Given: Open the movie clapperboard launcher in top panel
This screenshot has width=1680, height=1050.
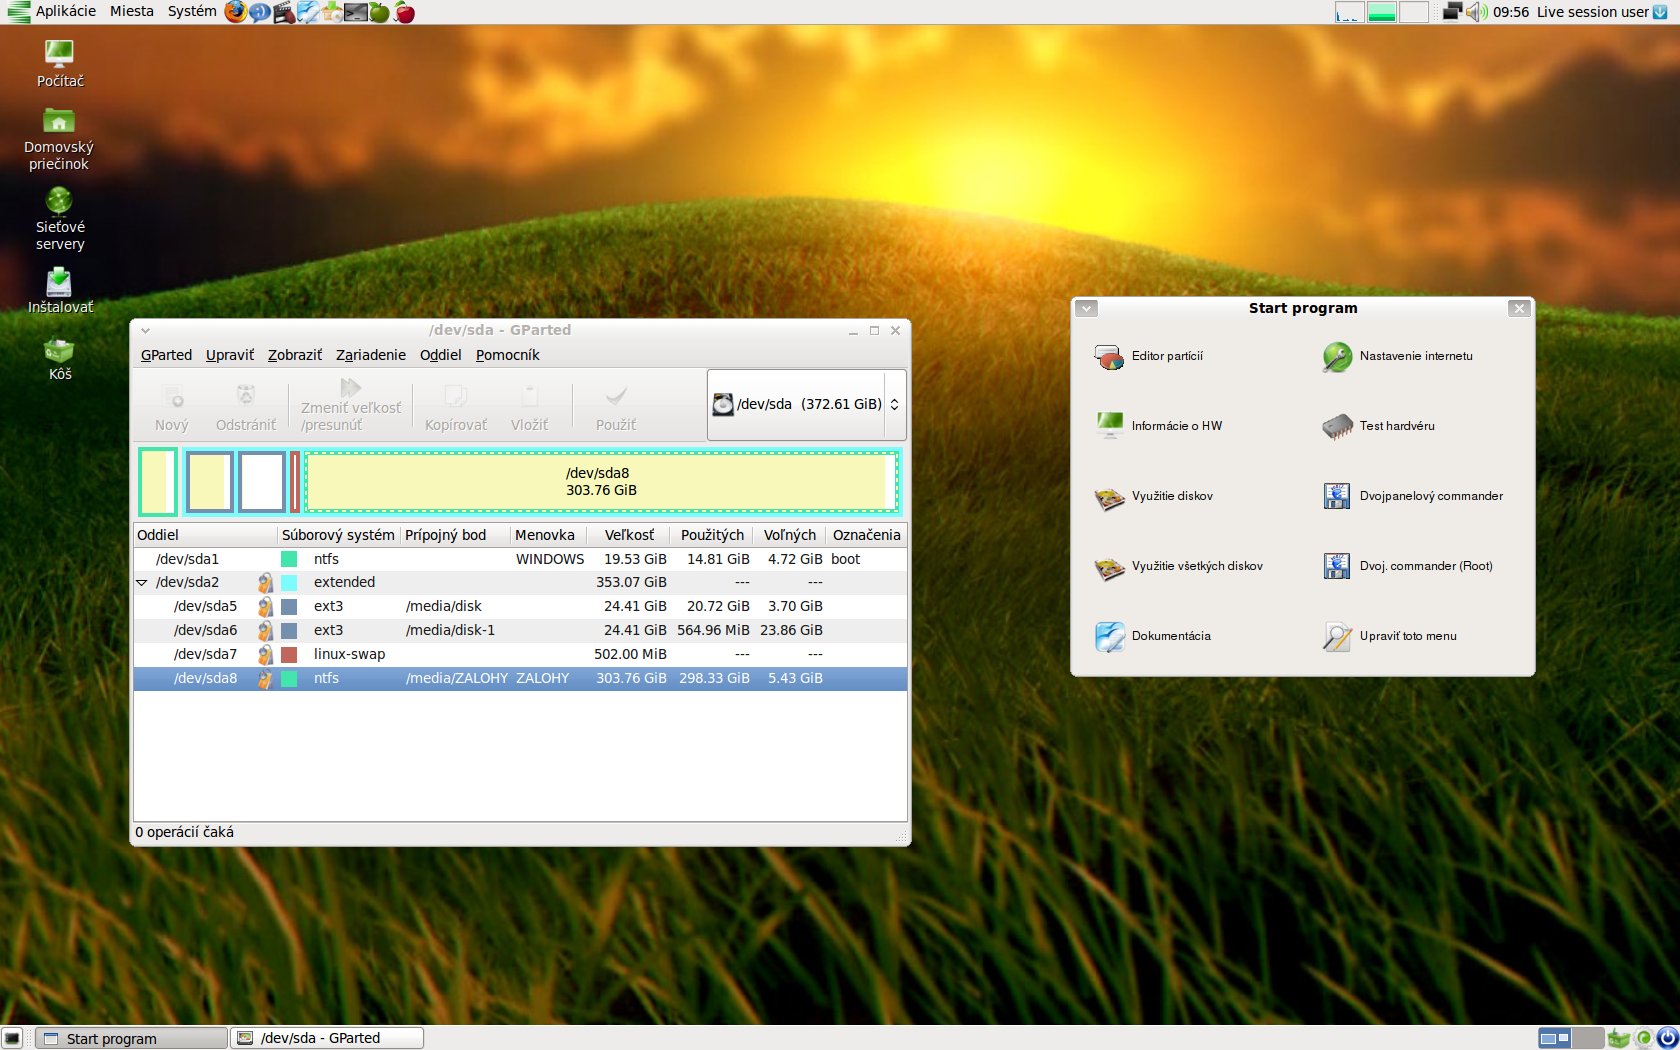Looking at the screenshot, I should pos(283,12).
